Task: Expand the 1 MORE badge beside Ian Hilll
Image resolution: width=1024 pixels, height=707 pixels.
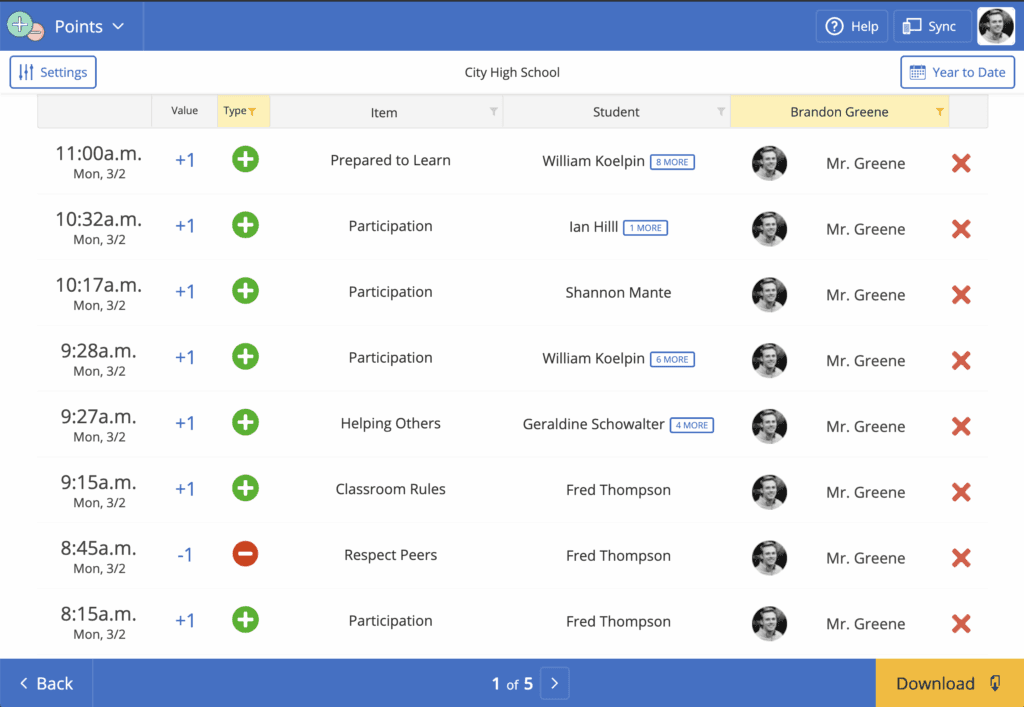Action: tap(645, 228)
